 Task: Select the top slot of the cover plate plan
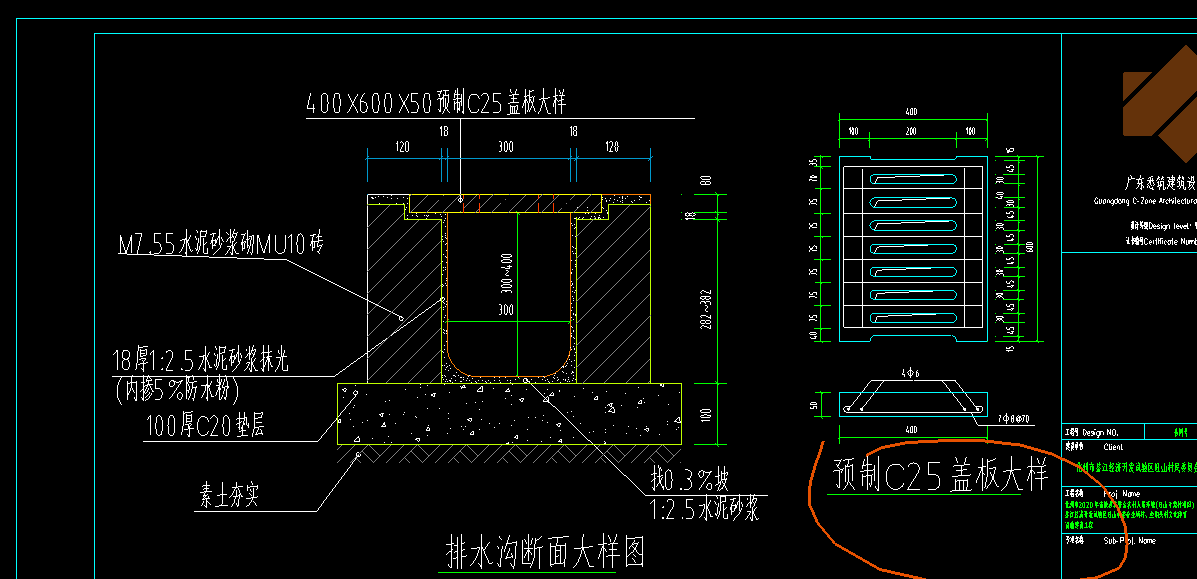pyautogui.click(x=914, y=180)
